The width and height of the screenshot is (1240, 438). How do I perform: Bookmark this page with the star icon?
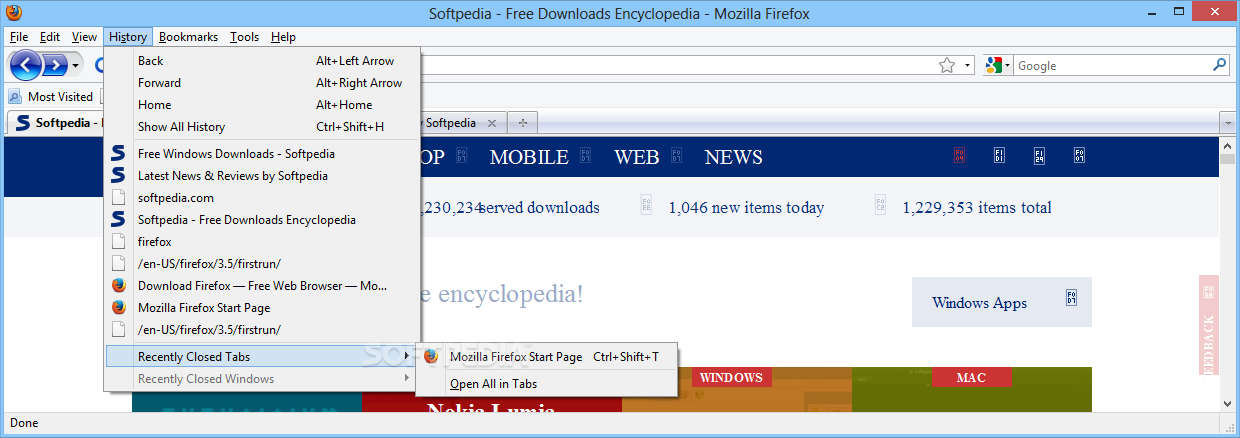click(947, 66)
